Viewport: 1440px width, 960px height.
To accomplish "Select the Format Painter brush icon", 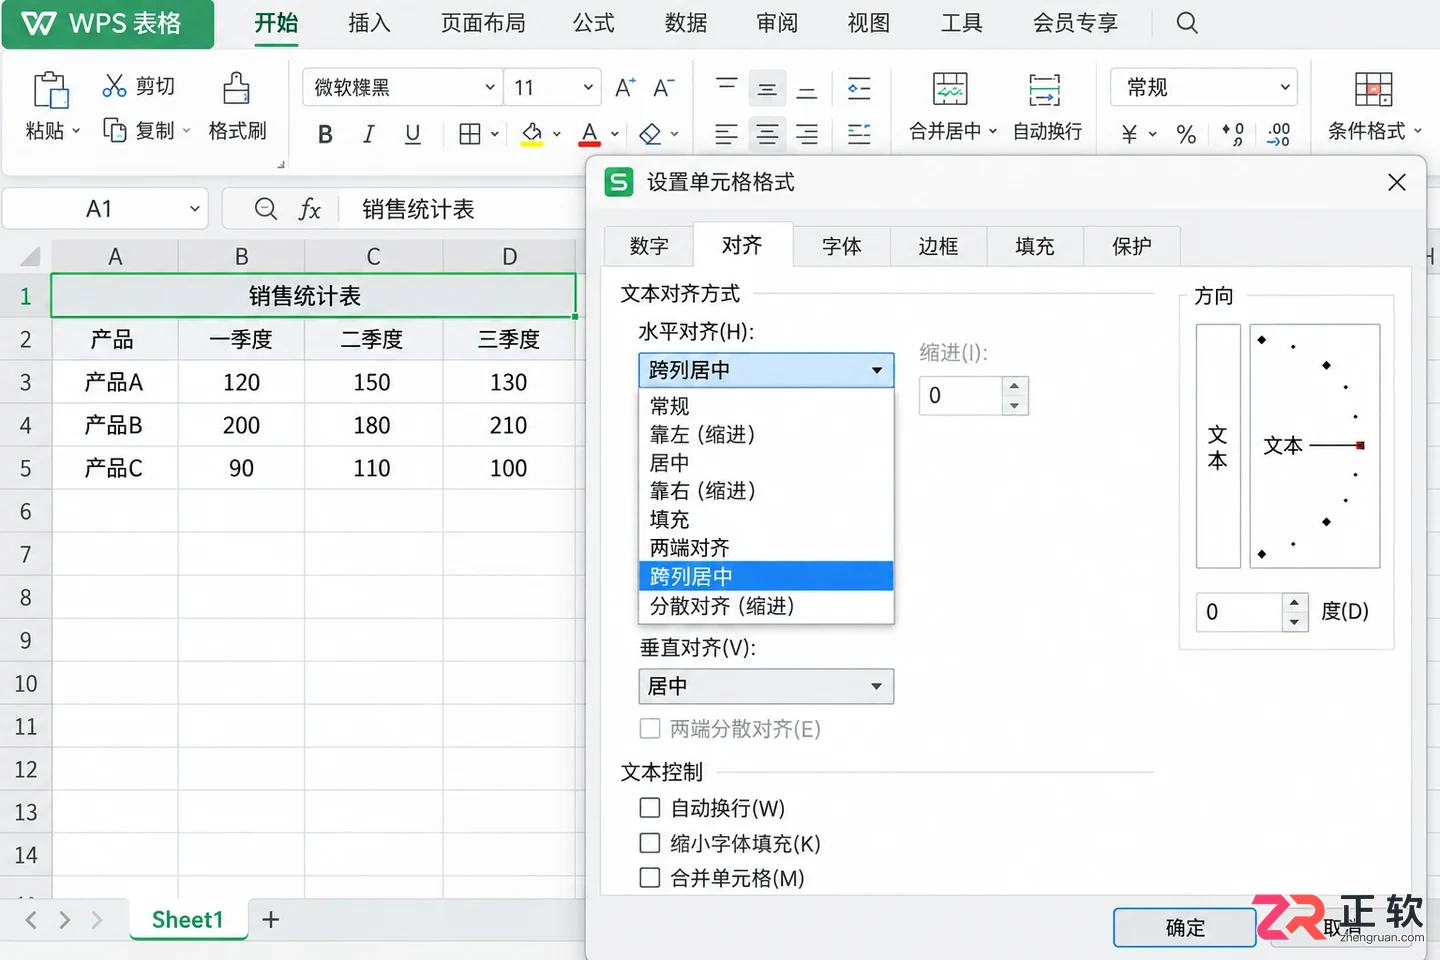I will [236, 89].
